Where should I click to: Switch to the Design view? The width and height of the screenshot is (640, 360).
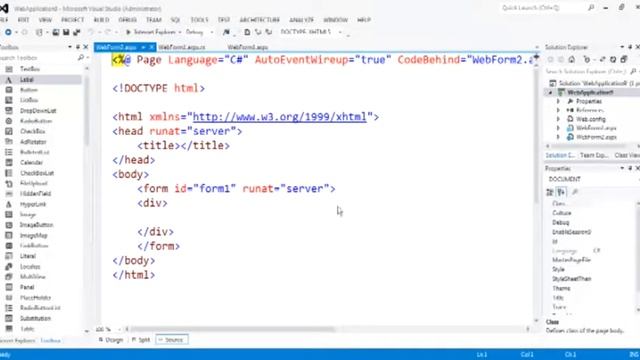pos(111,340)
